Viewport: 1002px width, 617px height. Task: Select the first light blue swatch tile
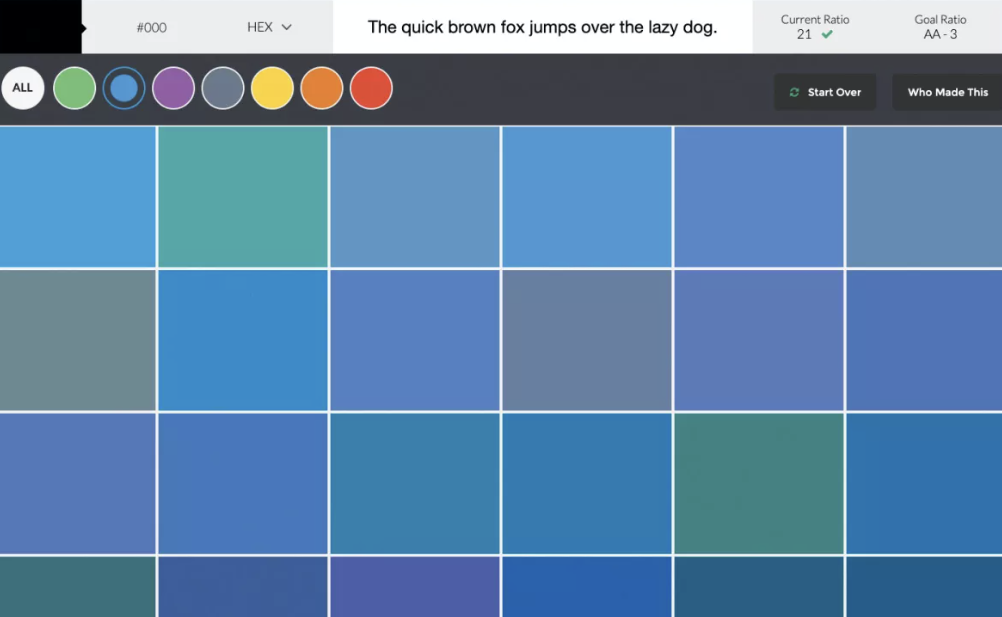pos(77,196)
